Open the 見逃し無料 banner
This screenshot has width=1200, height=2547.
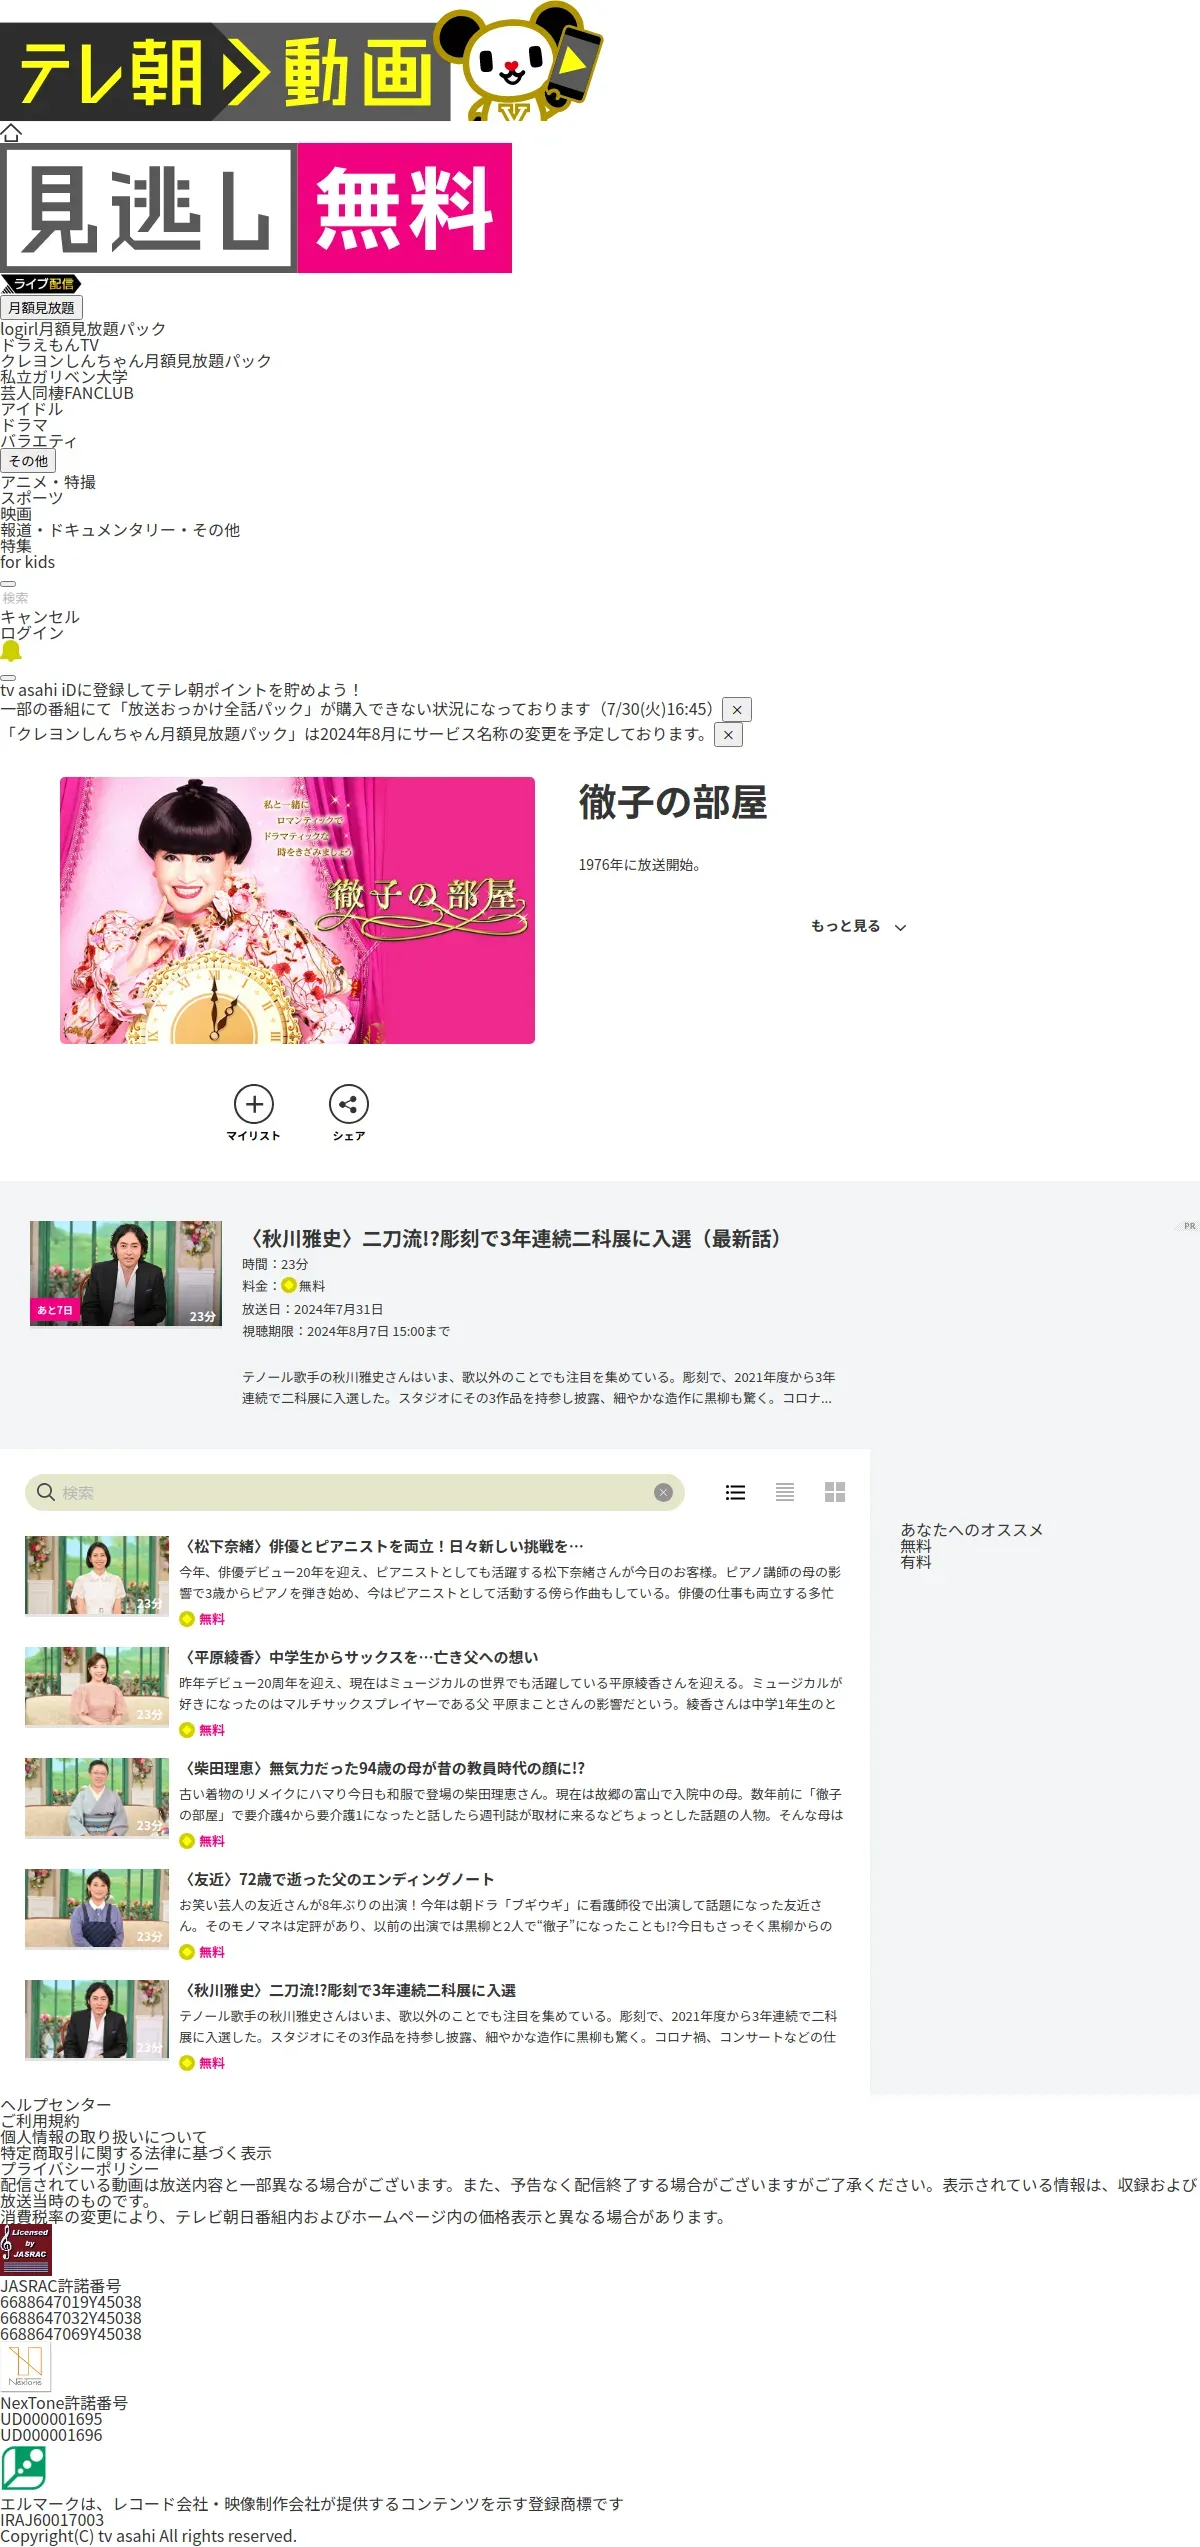[x=256, y=208]
